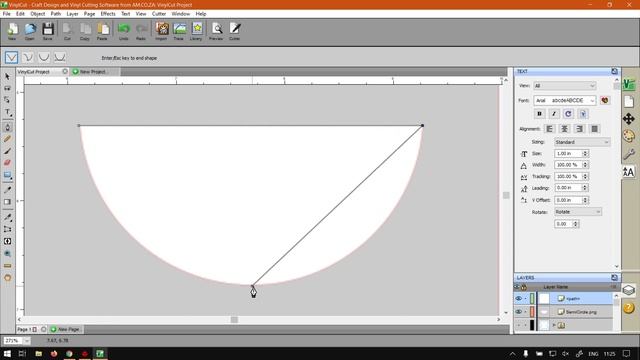This screenshot has height=360, width=640.
Task: Click the Leading value input field
Action: (568, 188)
